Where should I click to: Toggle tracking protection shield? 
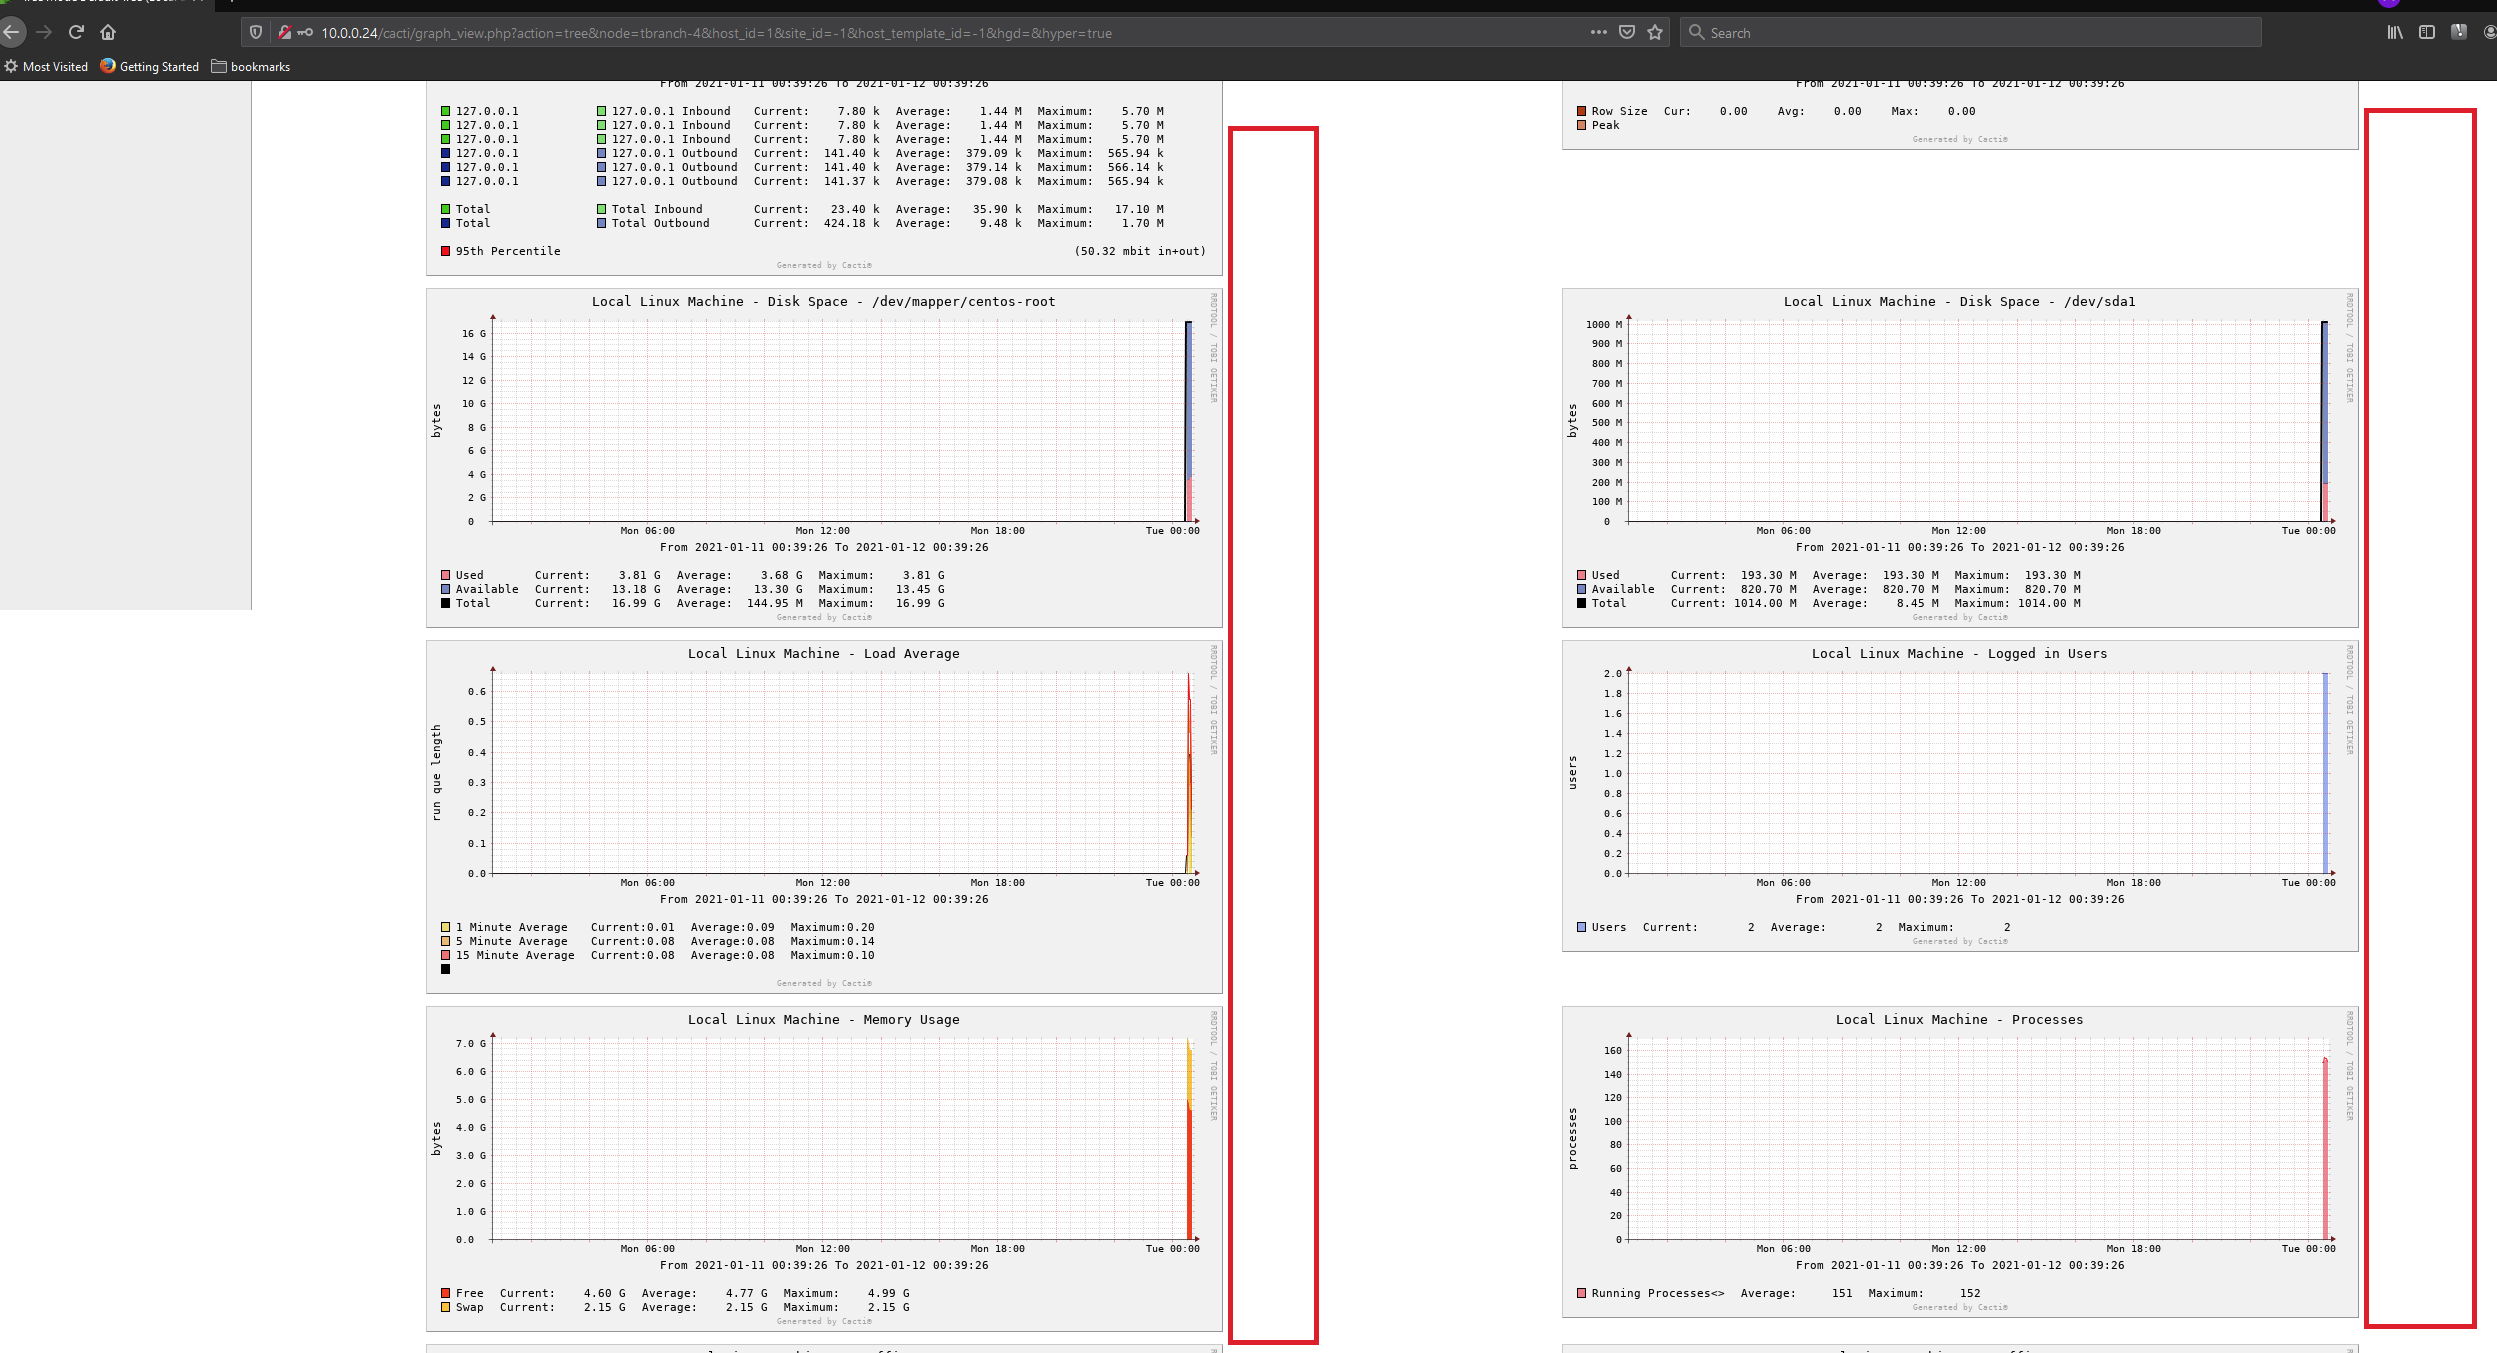point(256,32)
